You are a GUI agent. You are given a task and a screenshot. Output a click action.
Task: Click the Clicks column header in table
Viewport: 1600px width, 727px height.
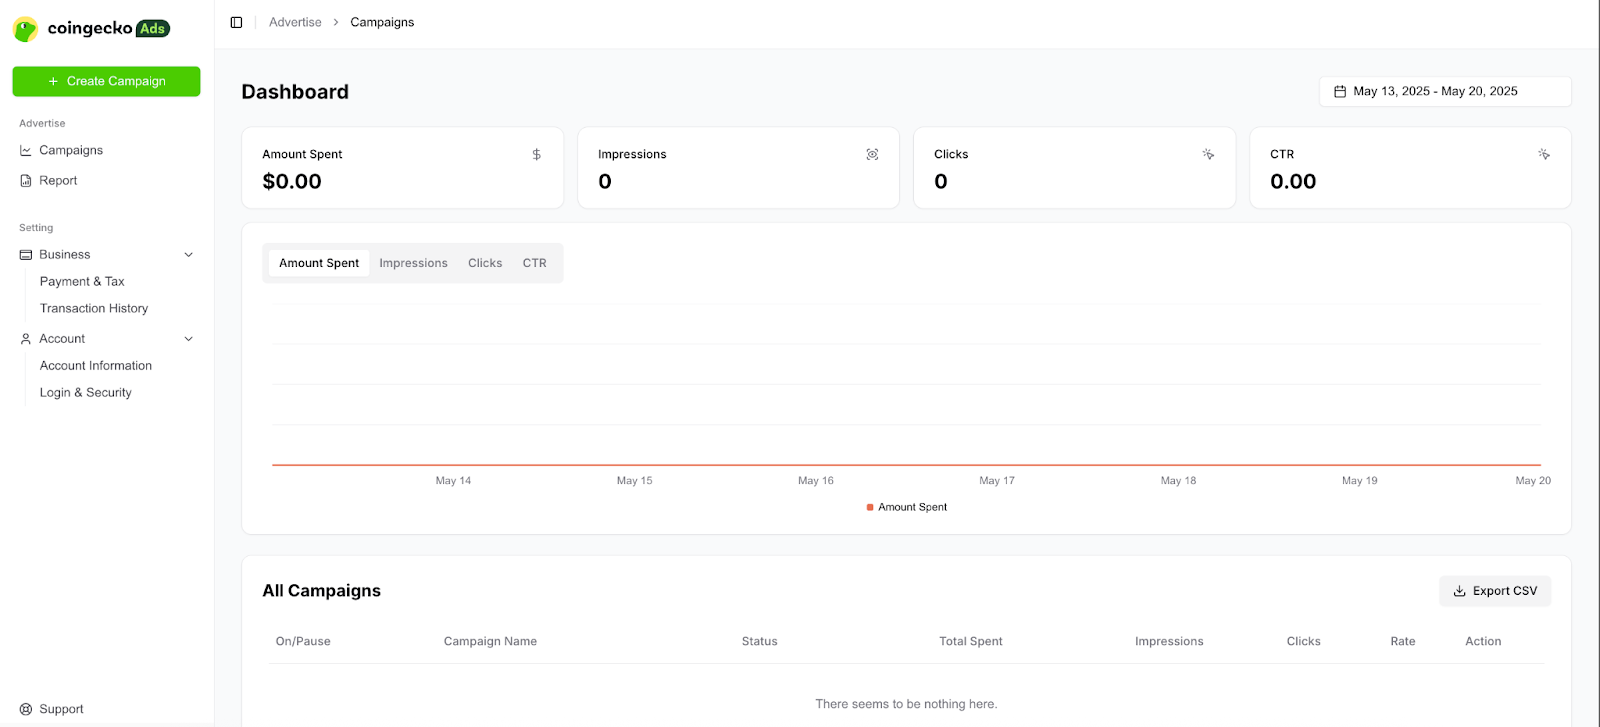click(x=1303, y=641)
